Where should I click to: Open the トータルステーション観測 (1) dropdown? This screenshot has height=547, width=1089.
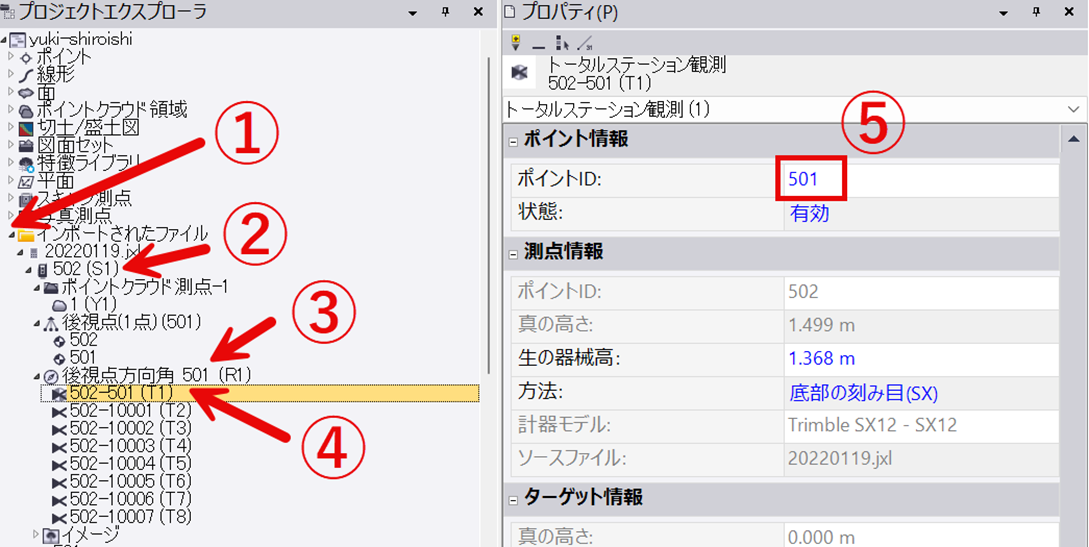click(x=1074, y=110)
